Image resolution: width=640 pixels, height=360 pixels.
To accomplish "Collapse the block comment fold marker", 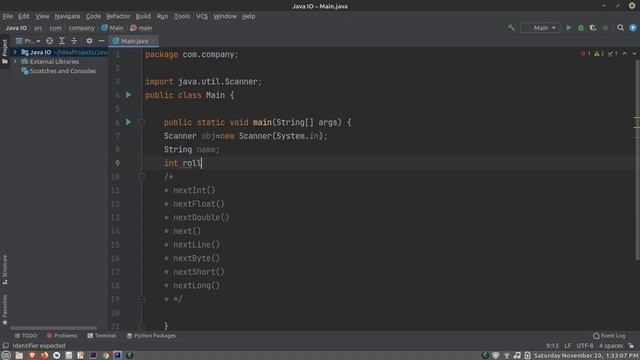I will pos(141,177).
